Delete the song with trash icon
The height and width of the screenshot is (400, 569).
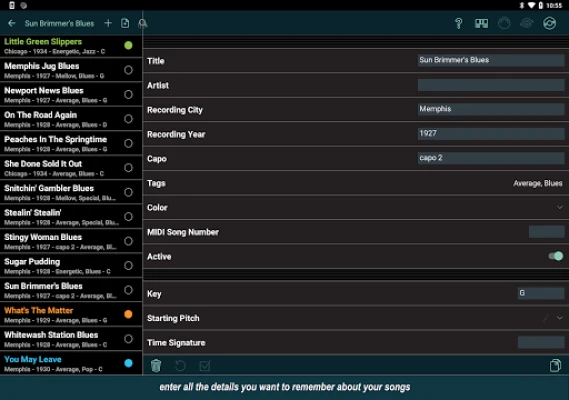(156, 366)
